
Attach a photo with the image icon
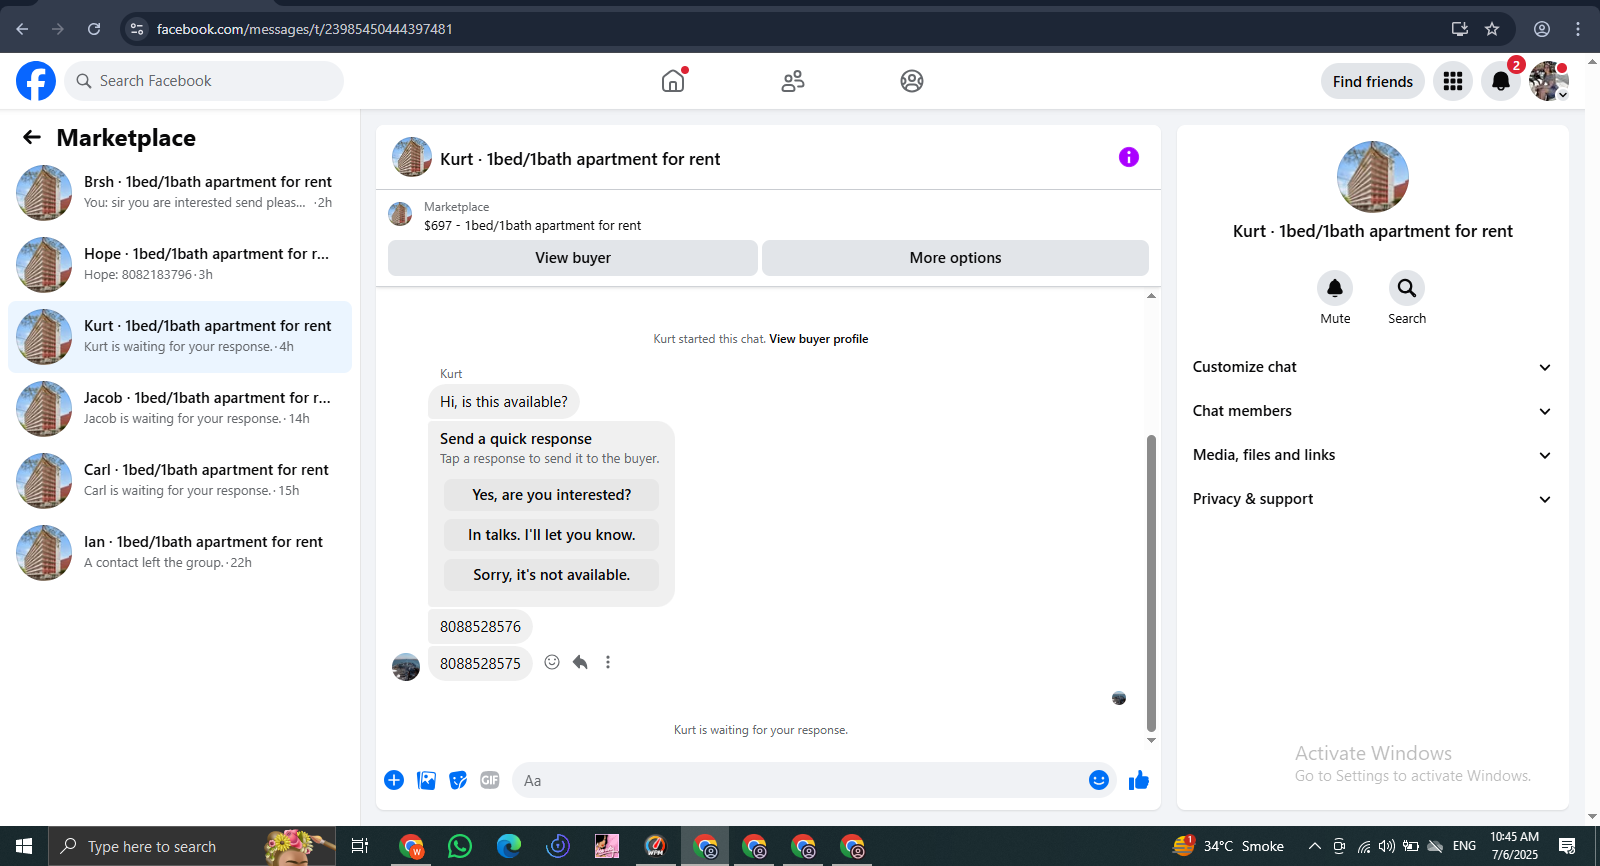[426, 780]
